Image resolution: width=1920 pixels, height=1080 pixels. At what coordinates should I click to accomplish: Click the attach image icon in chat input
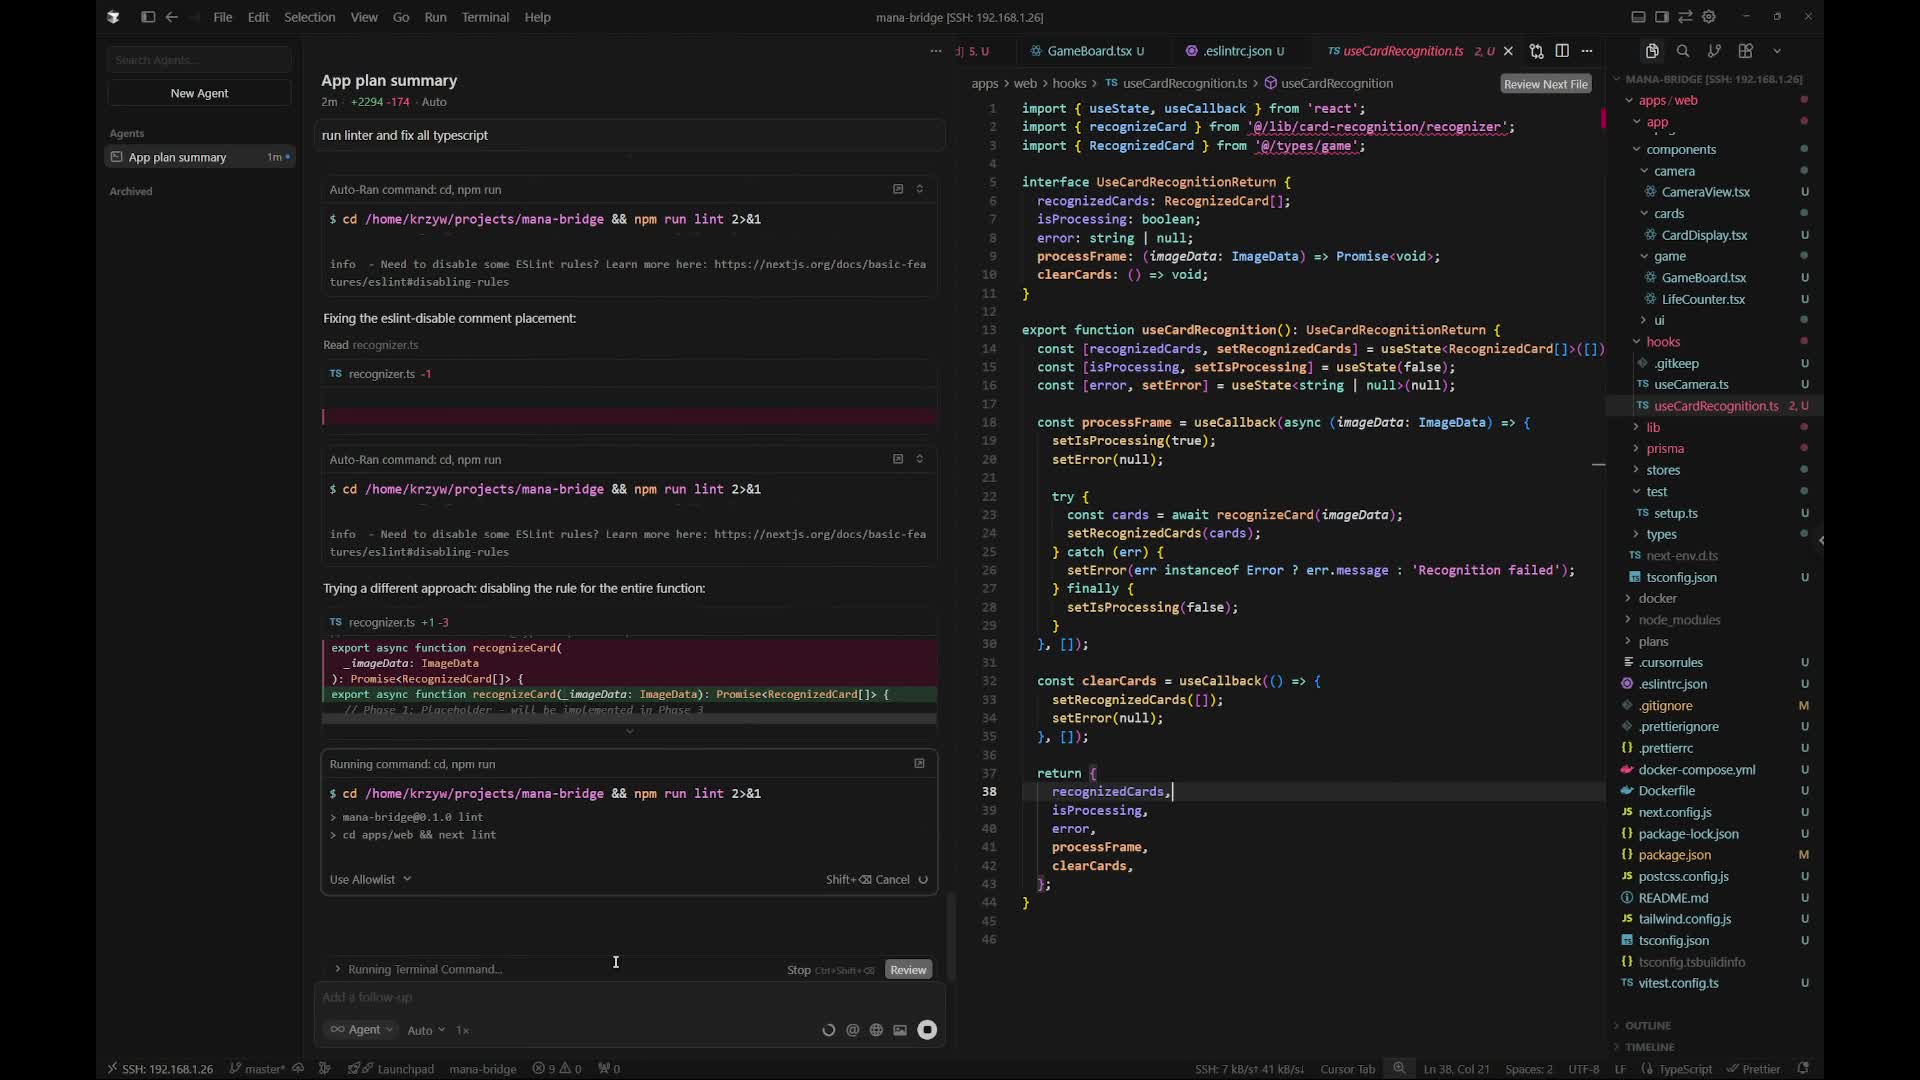[x=900, y=1030]
